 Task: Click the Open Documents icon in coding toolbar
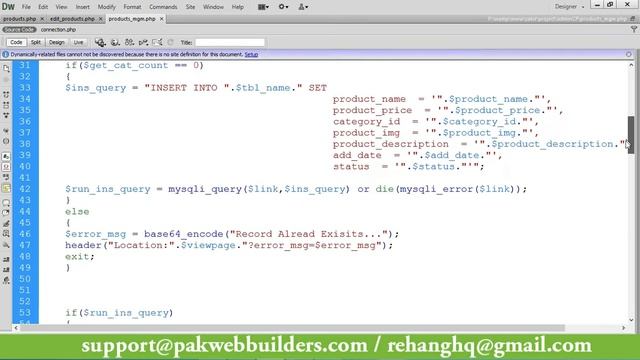click(x=6, y=69)
